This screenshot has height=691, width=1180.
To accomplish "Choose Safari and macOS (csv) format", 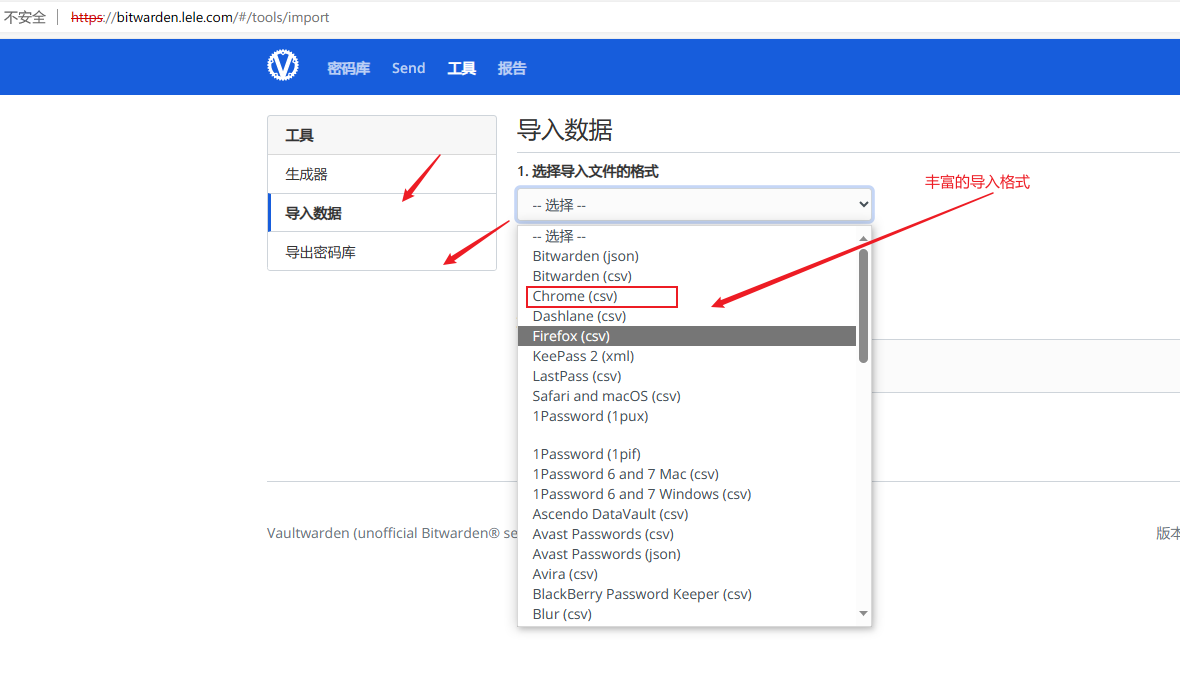I will coord(686,396).
